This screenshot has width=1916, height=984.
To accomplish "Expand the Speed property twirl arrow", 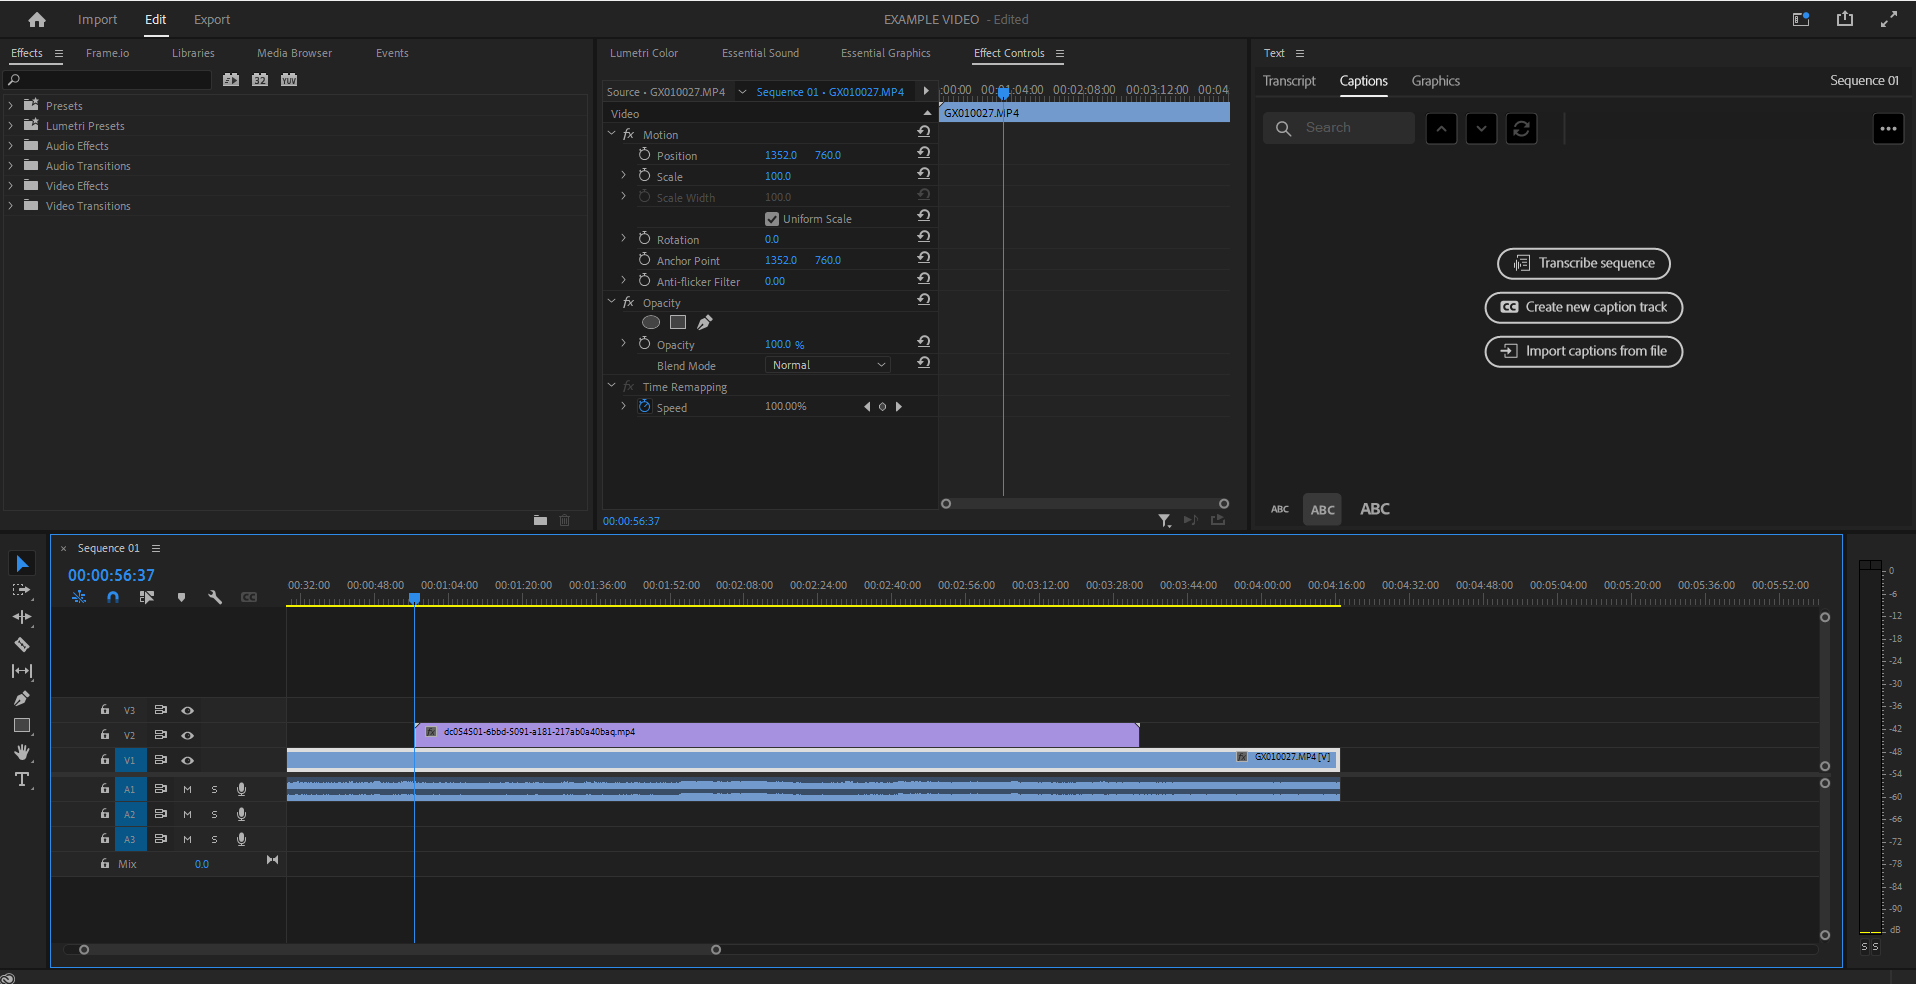I will (x=624, y=406).
